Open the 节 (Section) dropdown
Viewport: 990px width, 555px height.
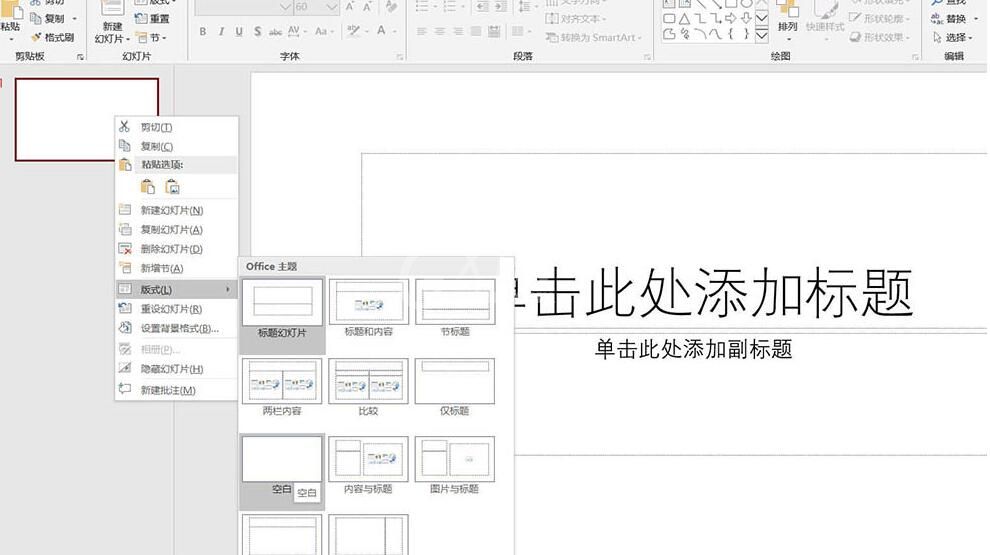(152, 38)
